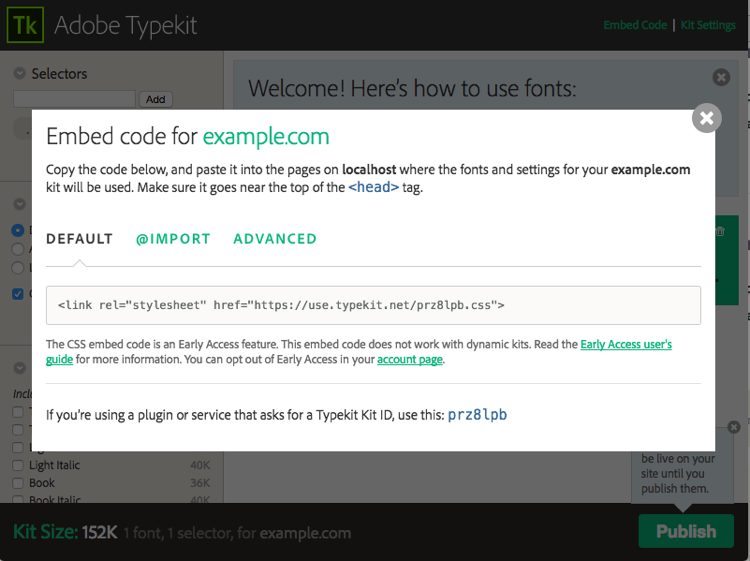Close the publish reminder tooltip
This screenshot has width=750, height=561.
pos(734,427)
